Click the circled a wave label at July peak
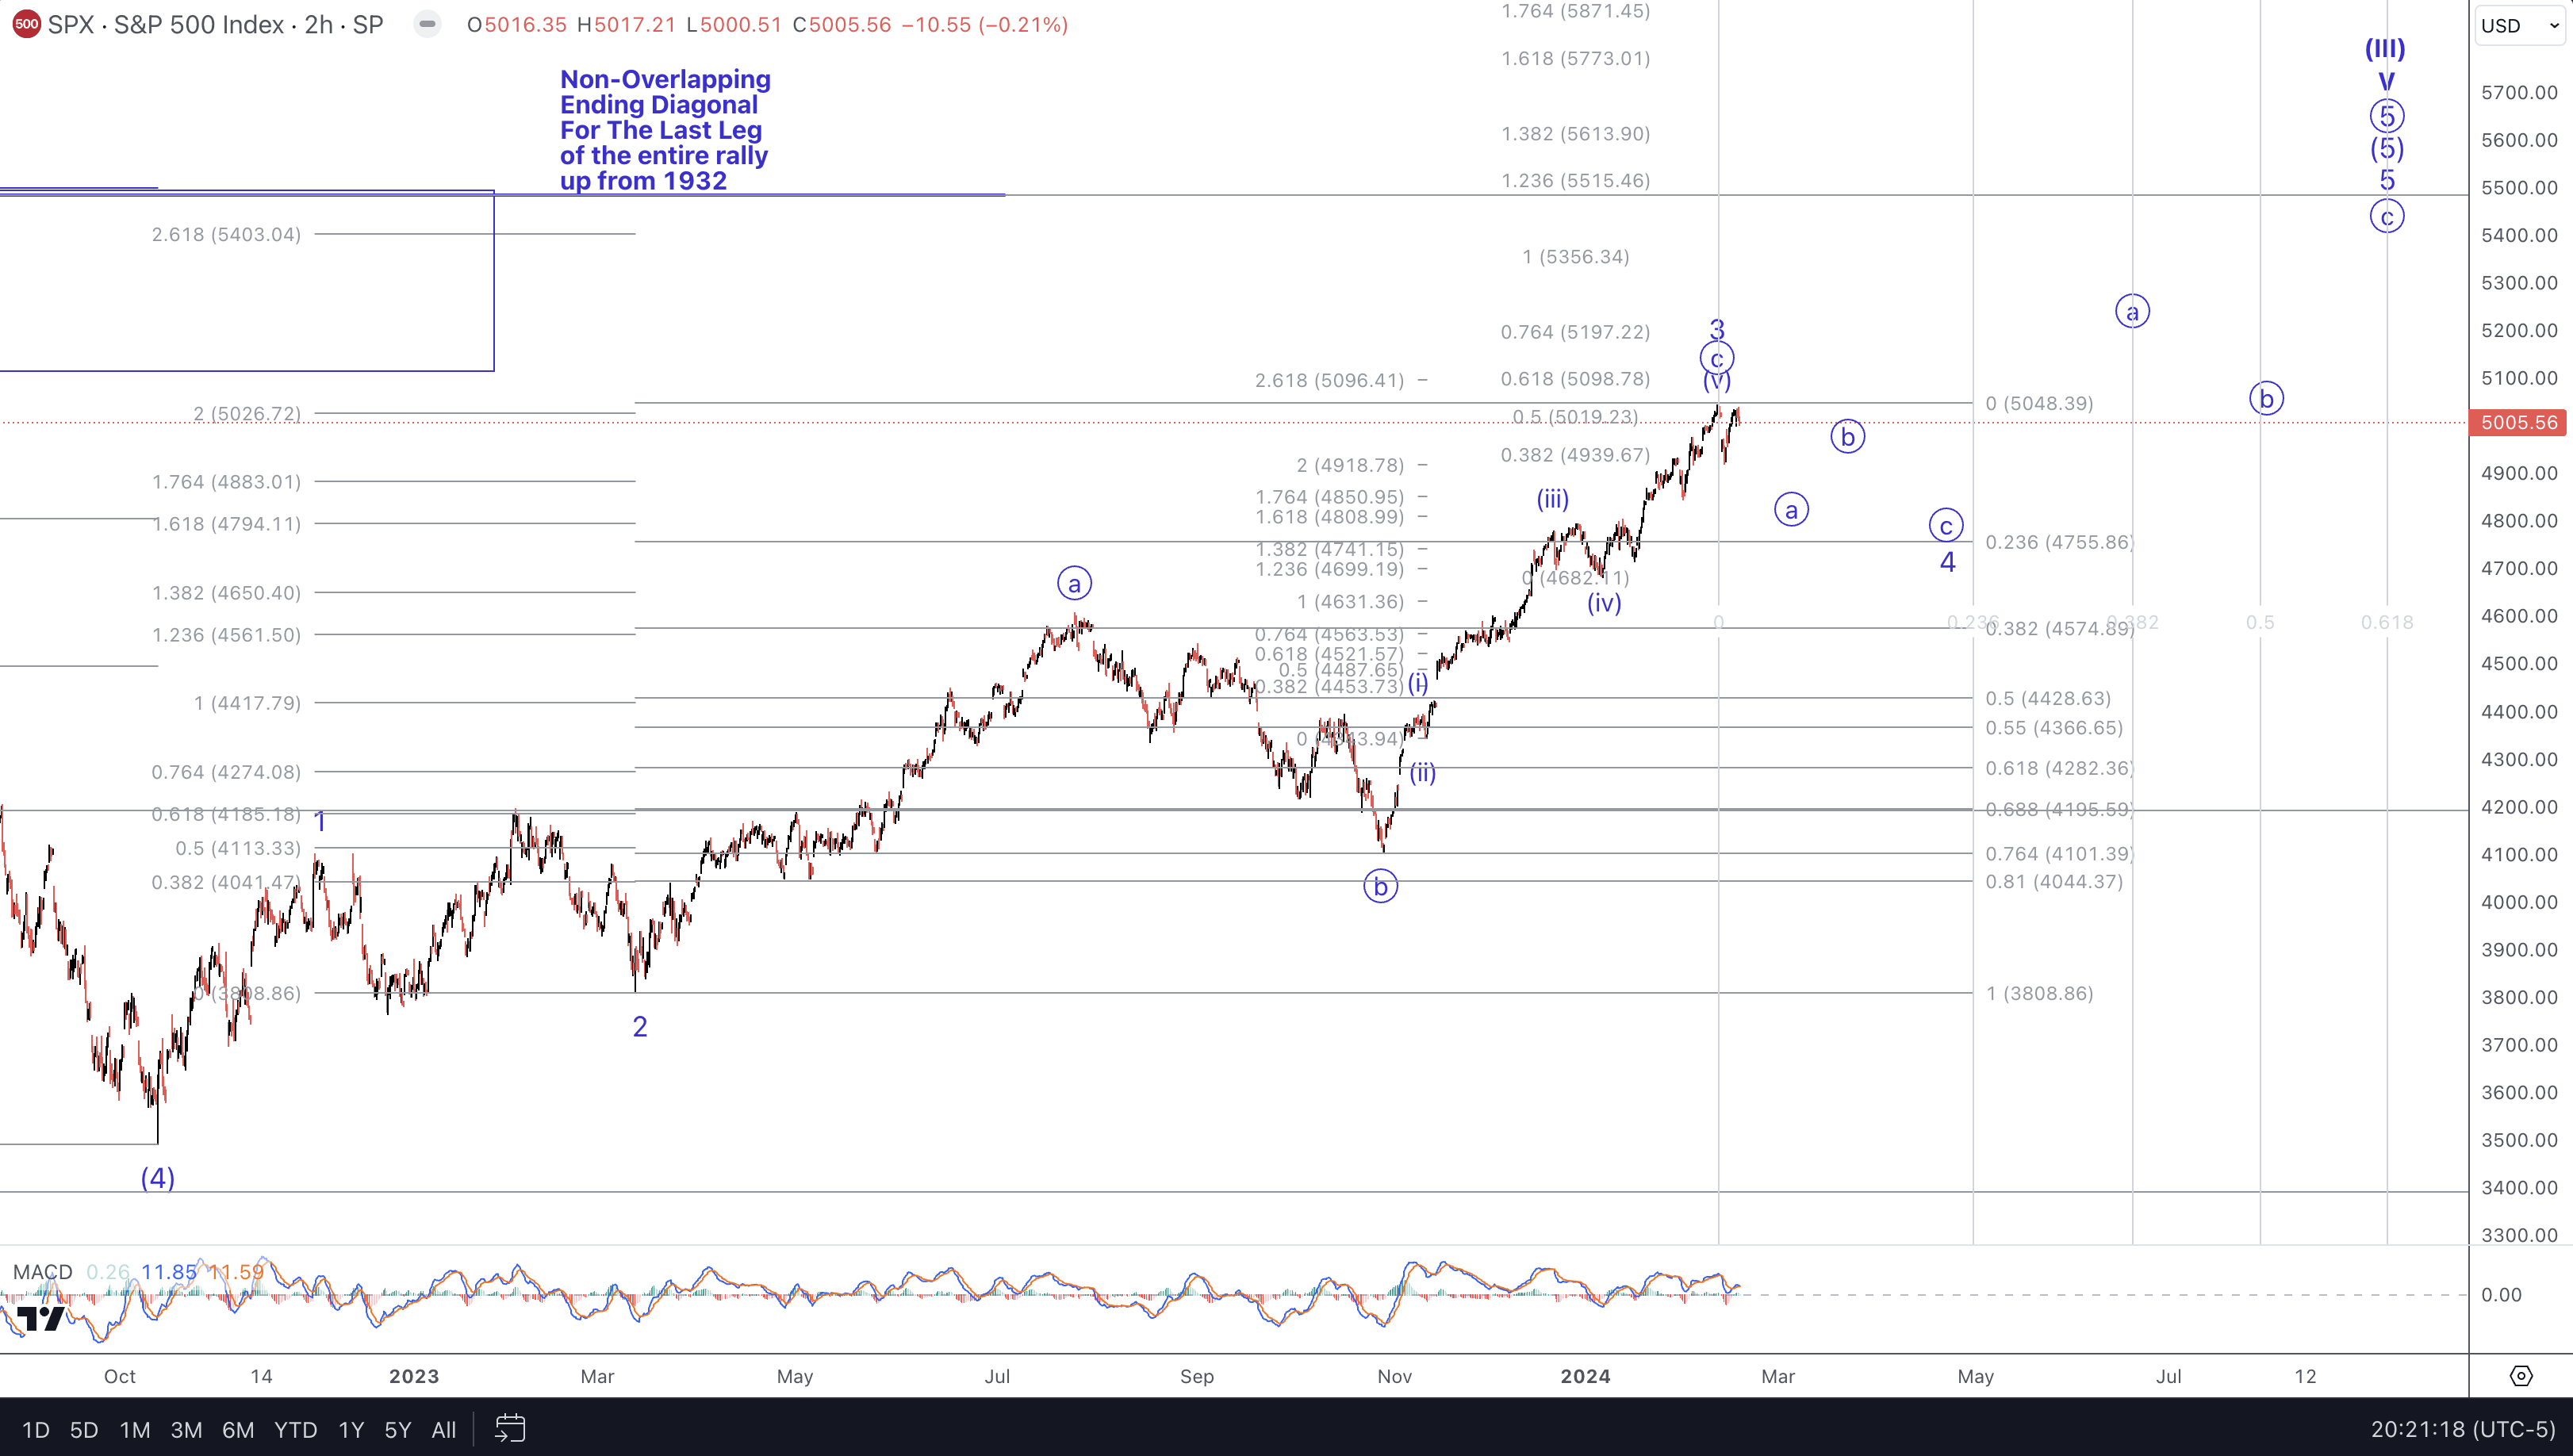Image resolution: width=2573 pixels, height=1456 pixels. pos(1074,583)
